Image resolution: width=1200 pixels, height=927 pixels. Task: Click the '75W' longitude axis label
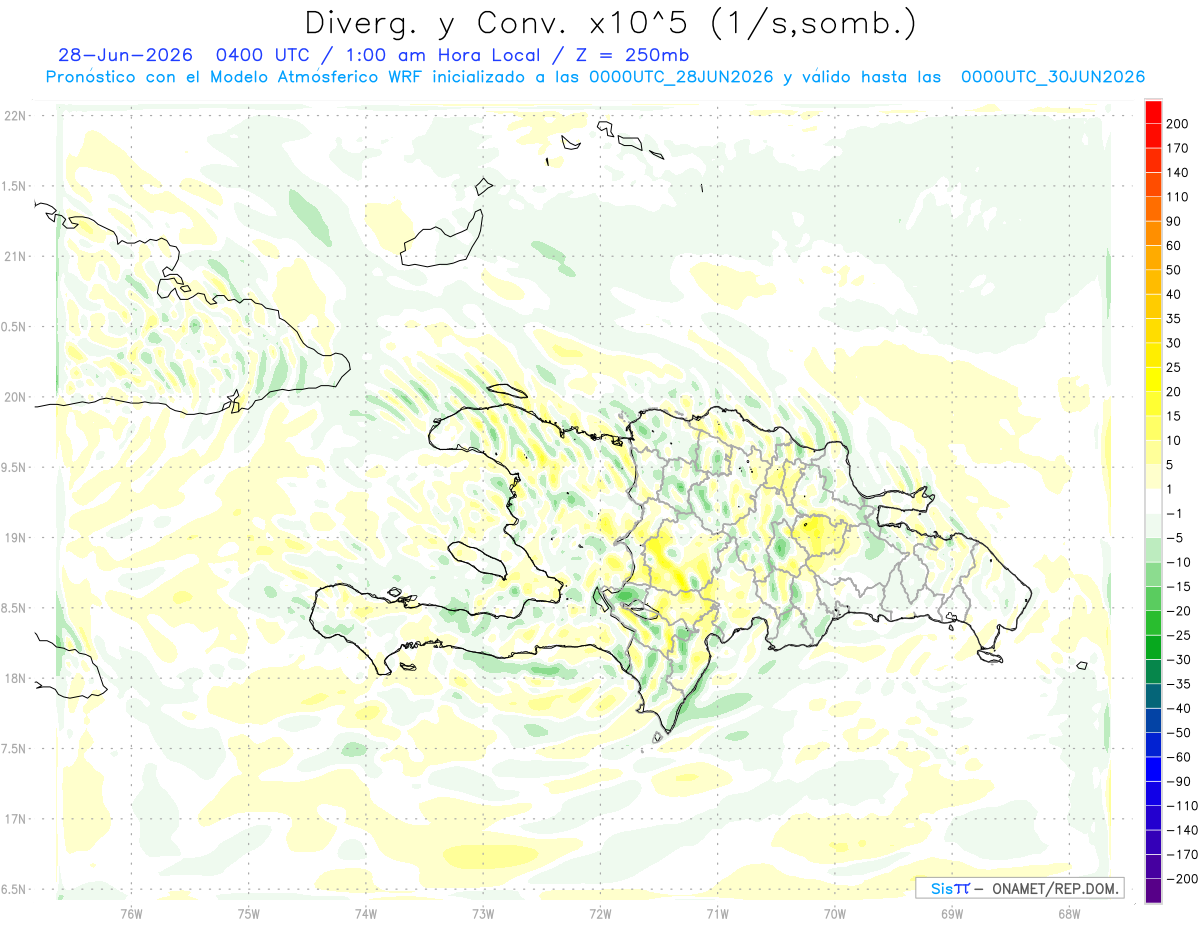pos(249,912)
